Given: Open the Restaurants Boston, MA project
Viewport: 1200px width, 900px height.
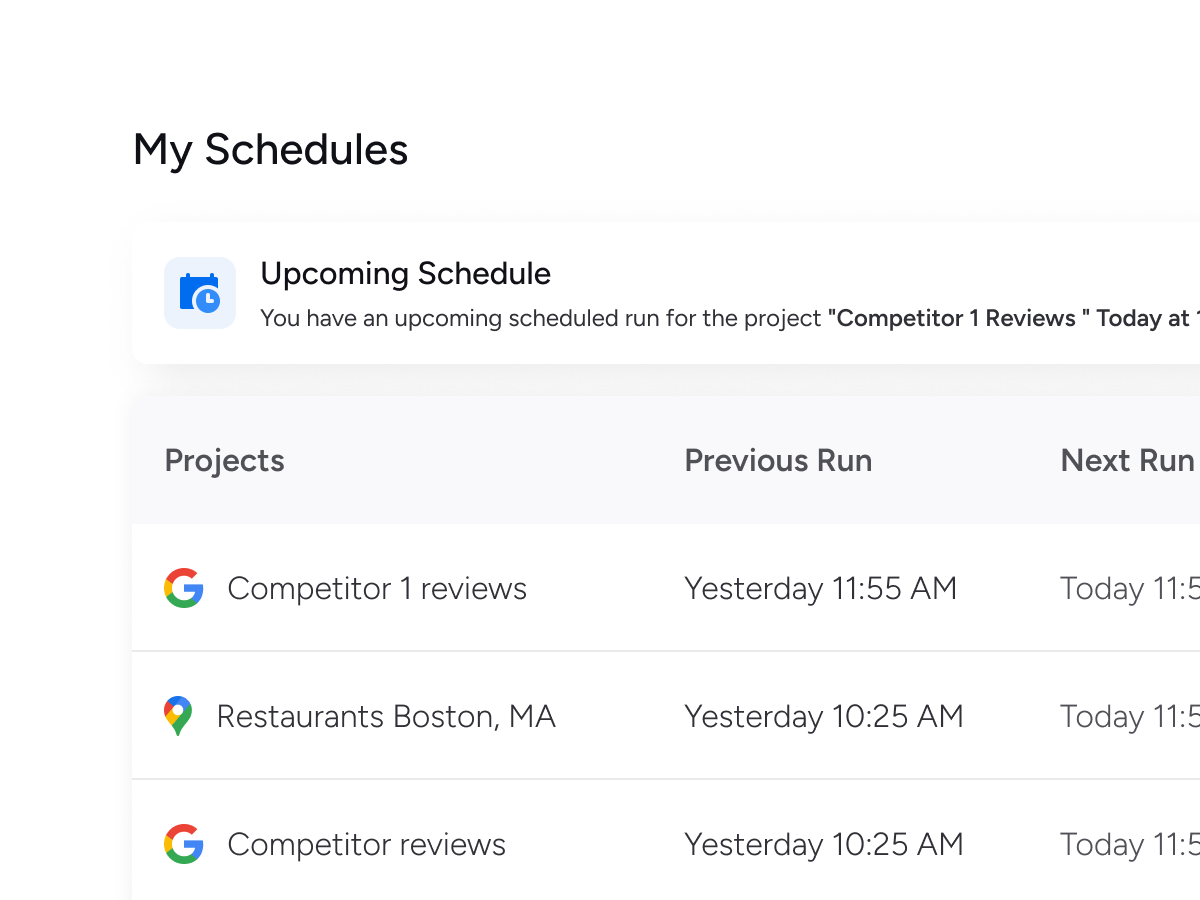Looking at the screenshot, I should pyautogui.click(x=386, y=716).
